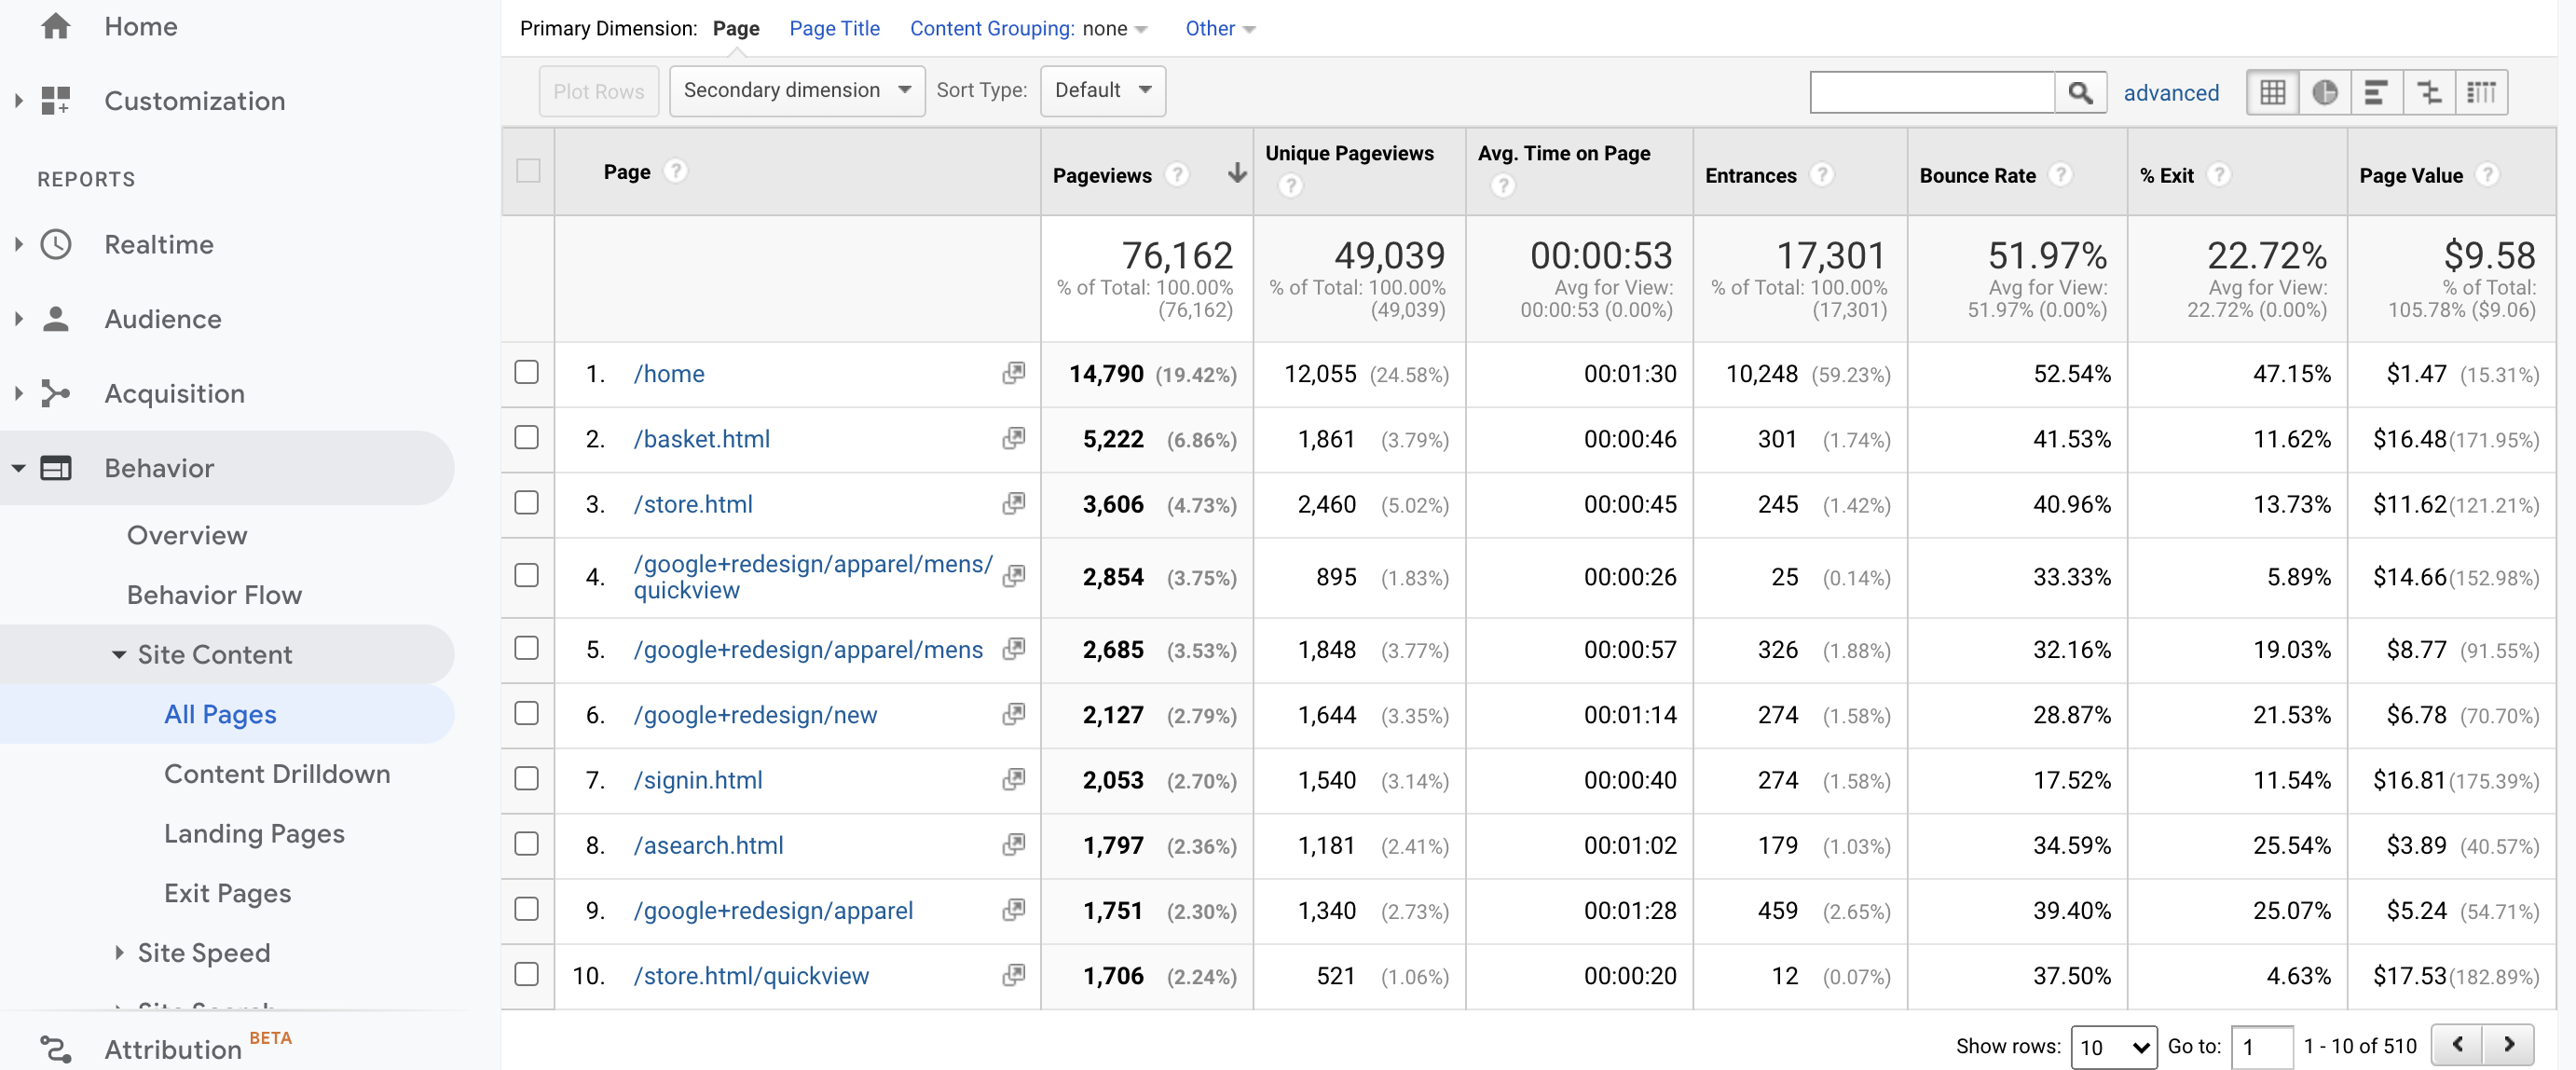Select the default data table view
2576x1070 pixels.
click(x=2272, y=92)
